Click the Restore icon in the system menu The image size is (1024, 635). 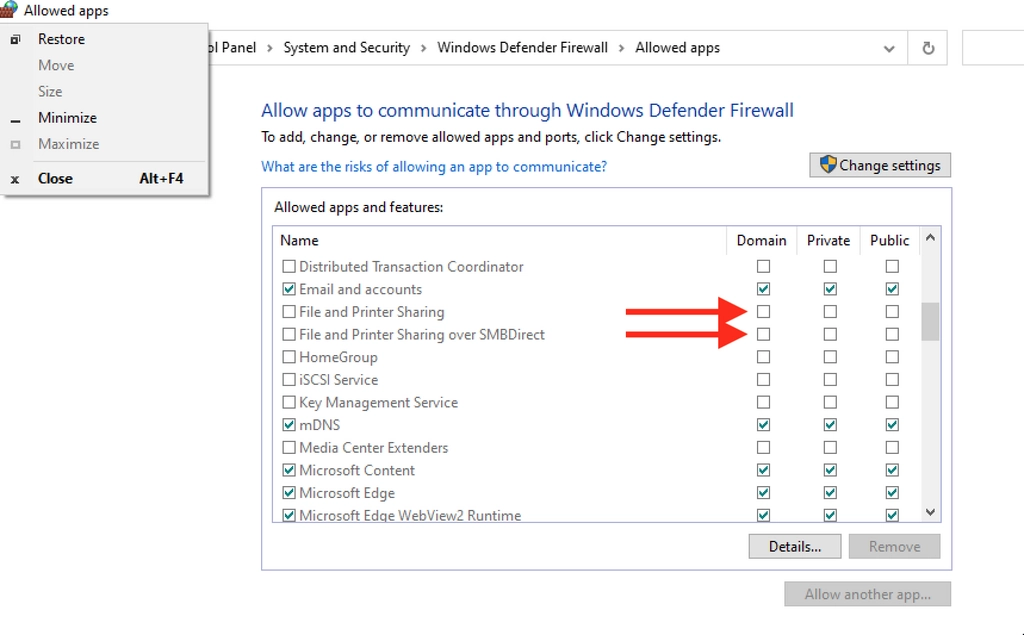(x=15, y=39)
